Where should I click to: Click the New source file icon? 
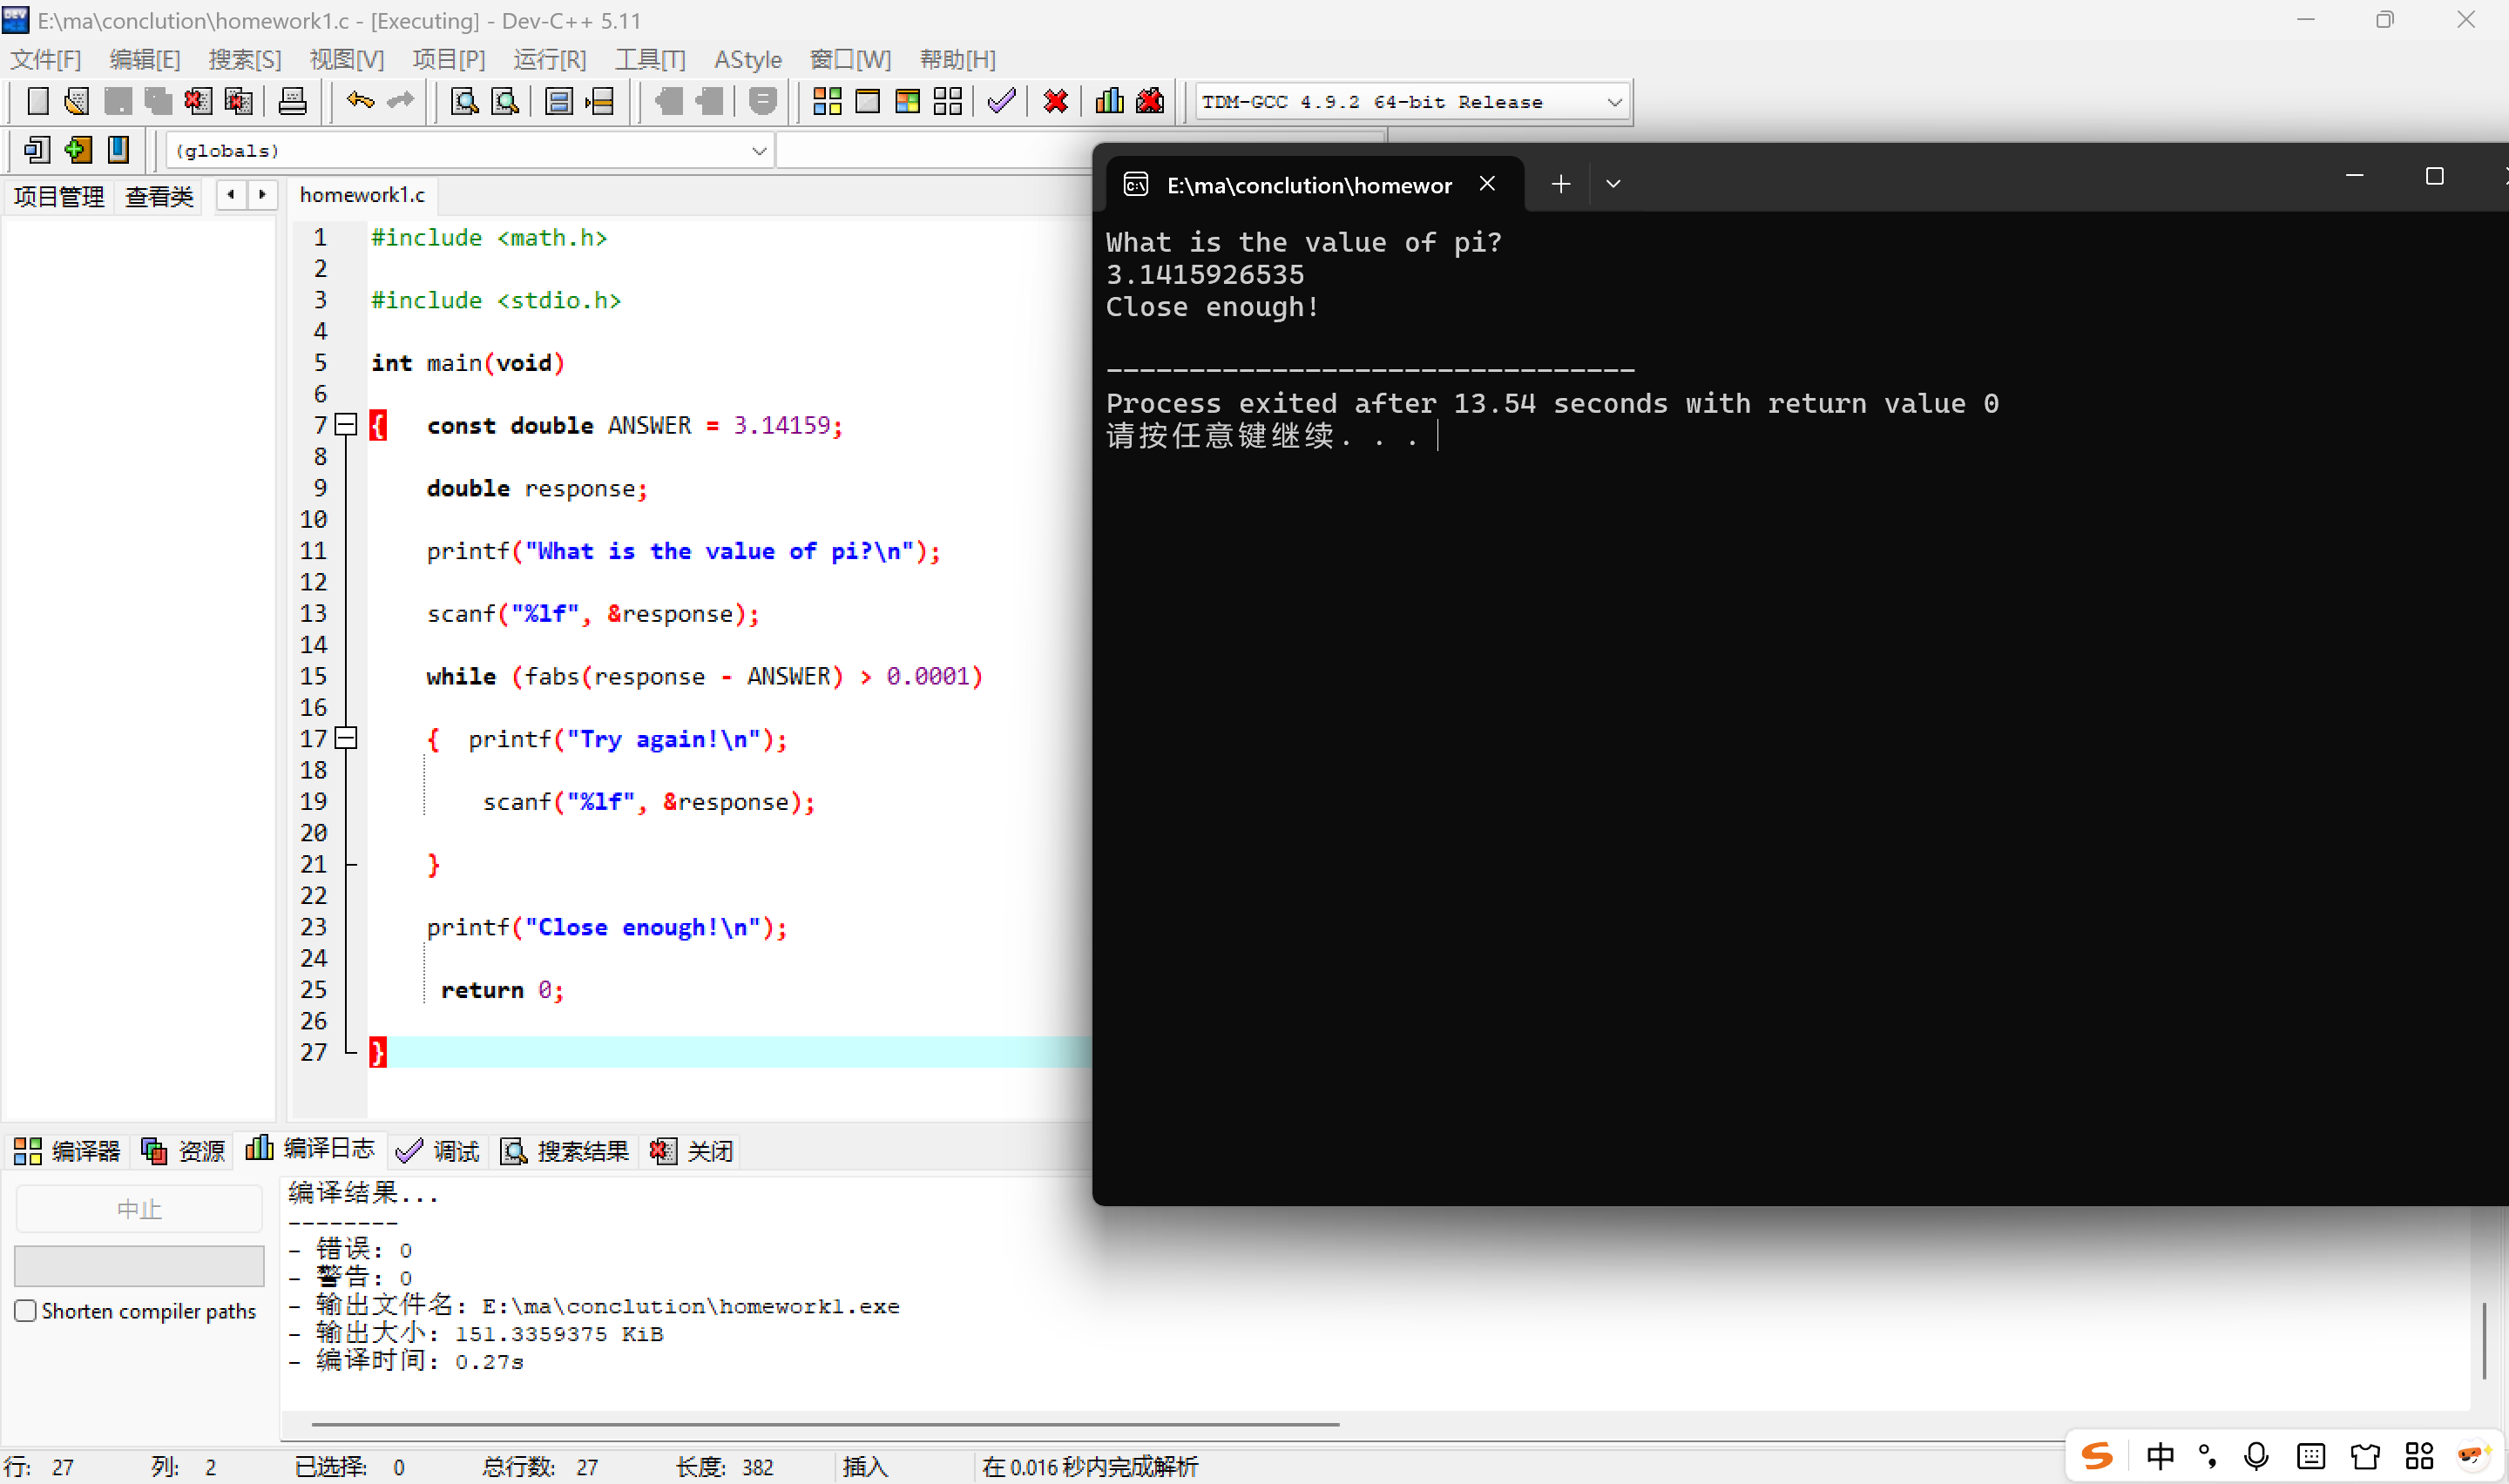pos(37,101)
